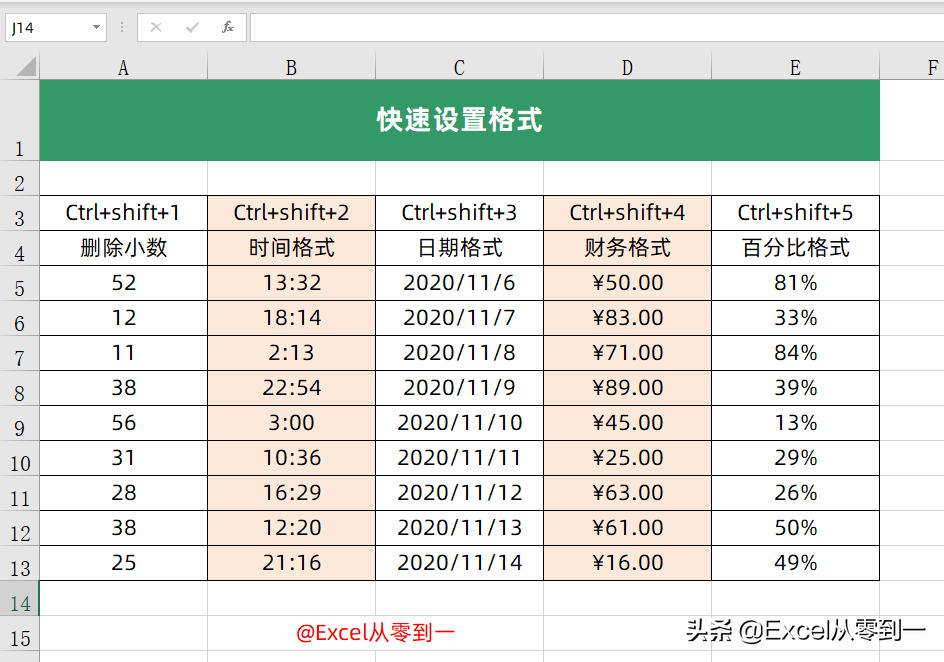Select column E header
This screenshot has width=944, height=662.
tap(794, 67)
